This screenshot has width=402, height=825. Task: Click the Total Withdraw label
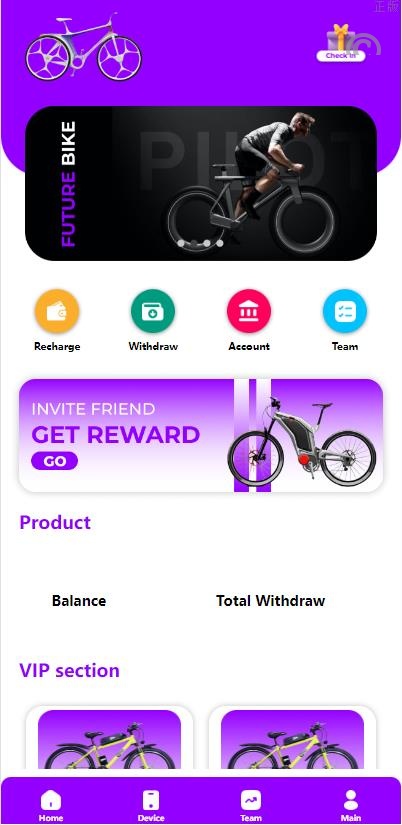270,601
